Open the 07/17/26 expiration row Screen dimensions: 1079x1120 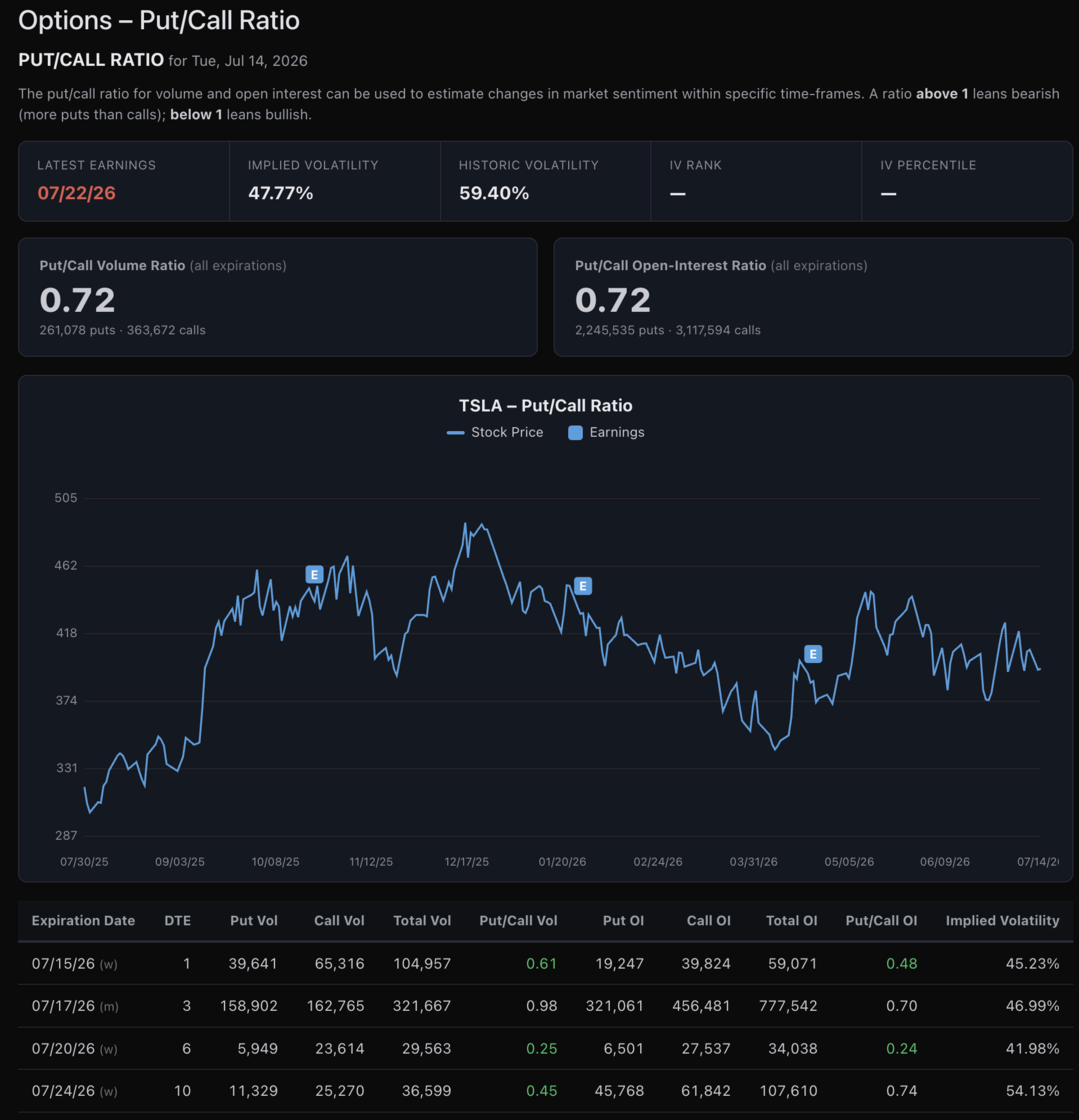coord(546,1006)
